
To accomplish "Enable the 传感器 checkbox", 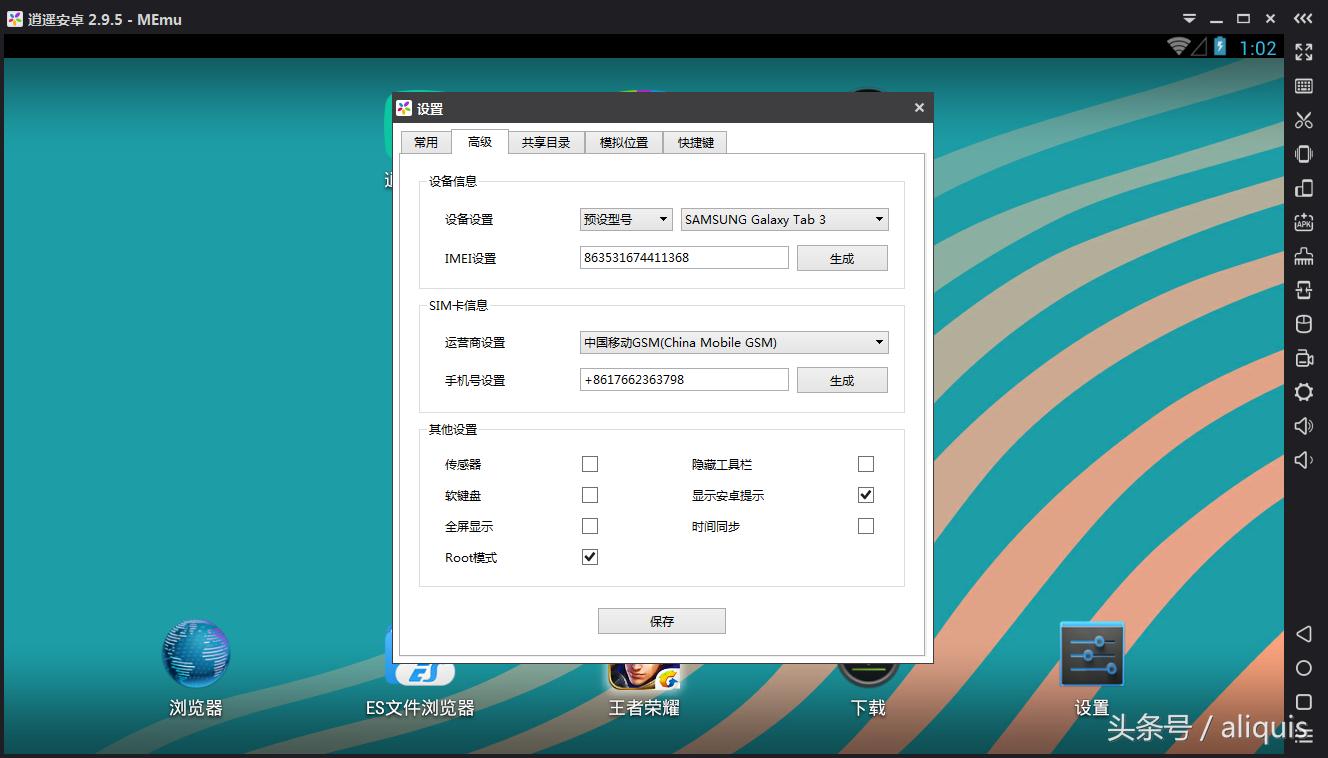I will pyautogui.click(x=589, y=463).
